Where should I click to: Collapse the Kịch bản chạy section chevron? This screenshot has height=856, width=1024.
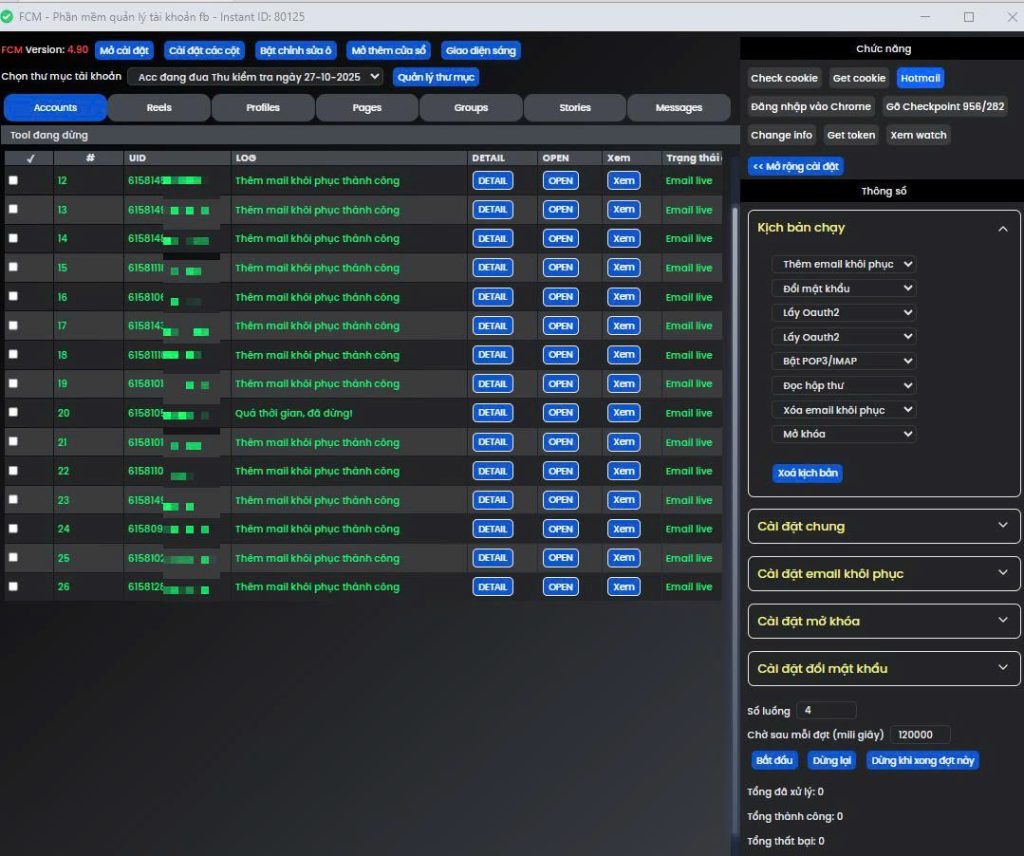(1002, 228)
